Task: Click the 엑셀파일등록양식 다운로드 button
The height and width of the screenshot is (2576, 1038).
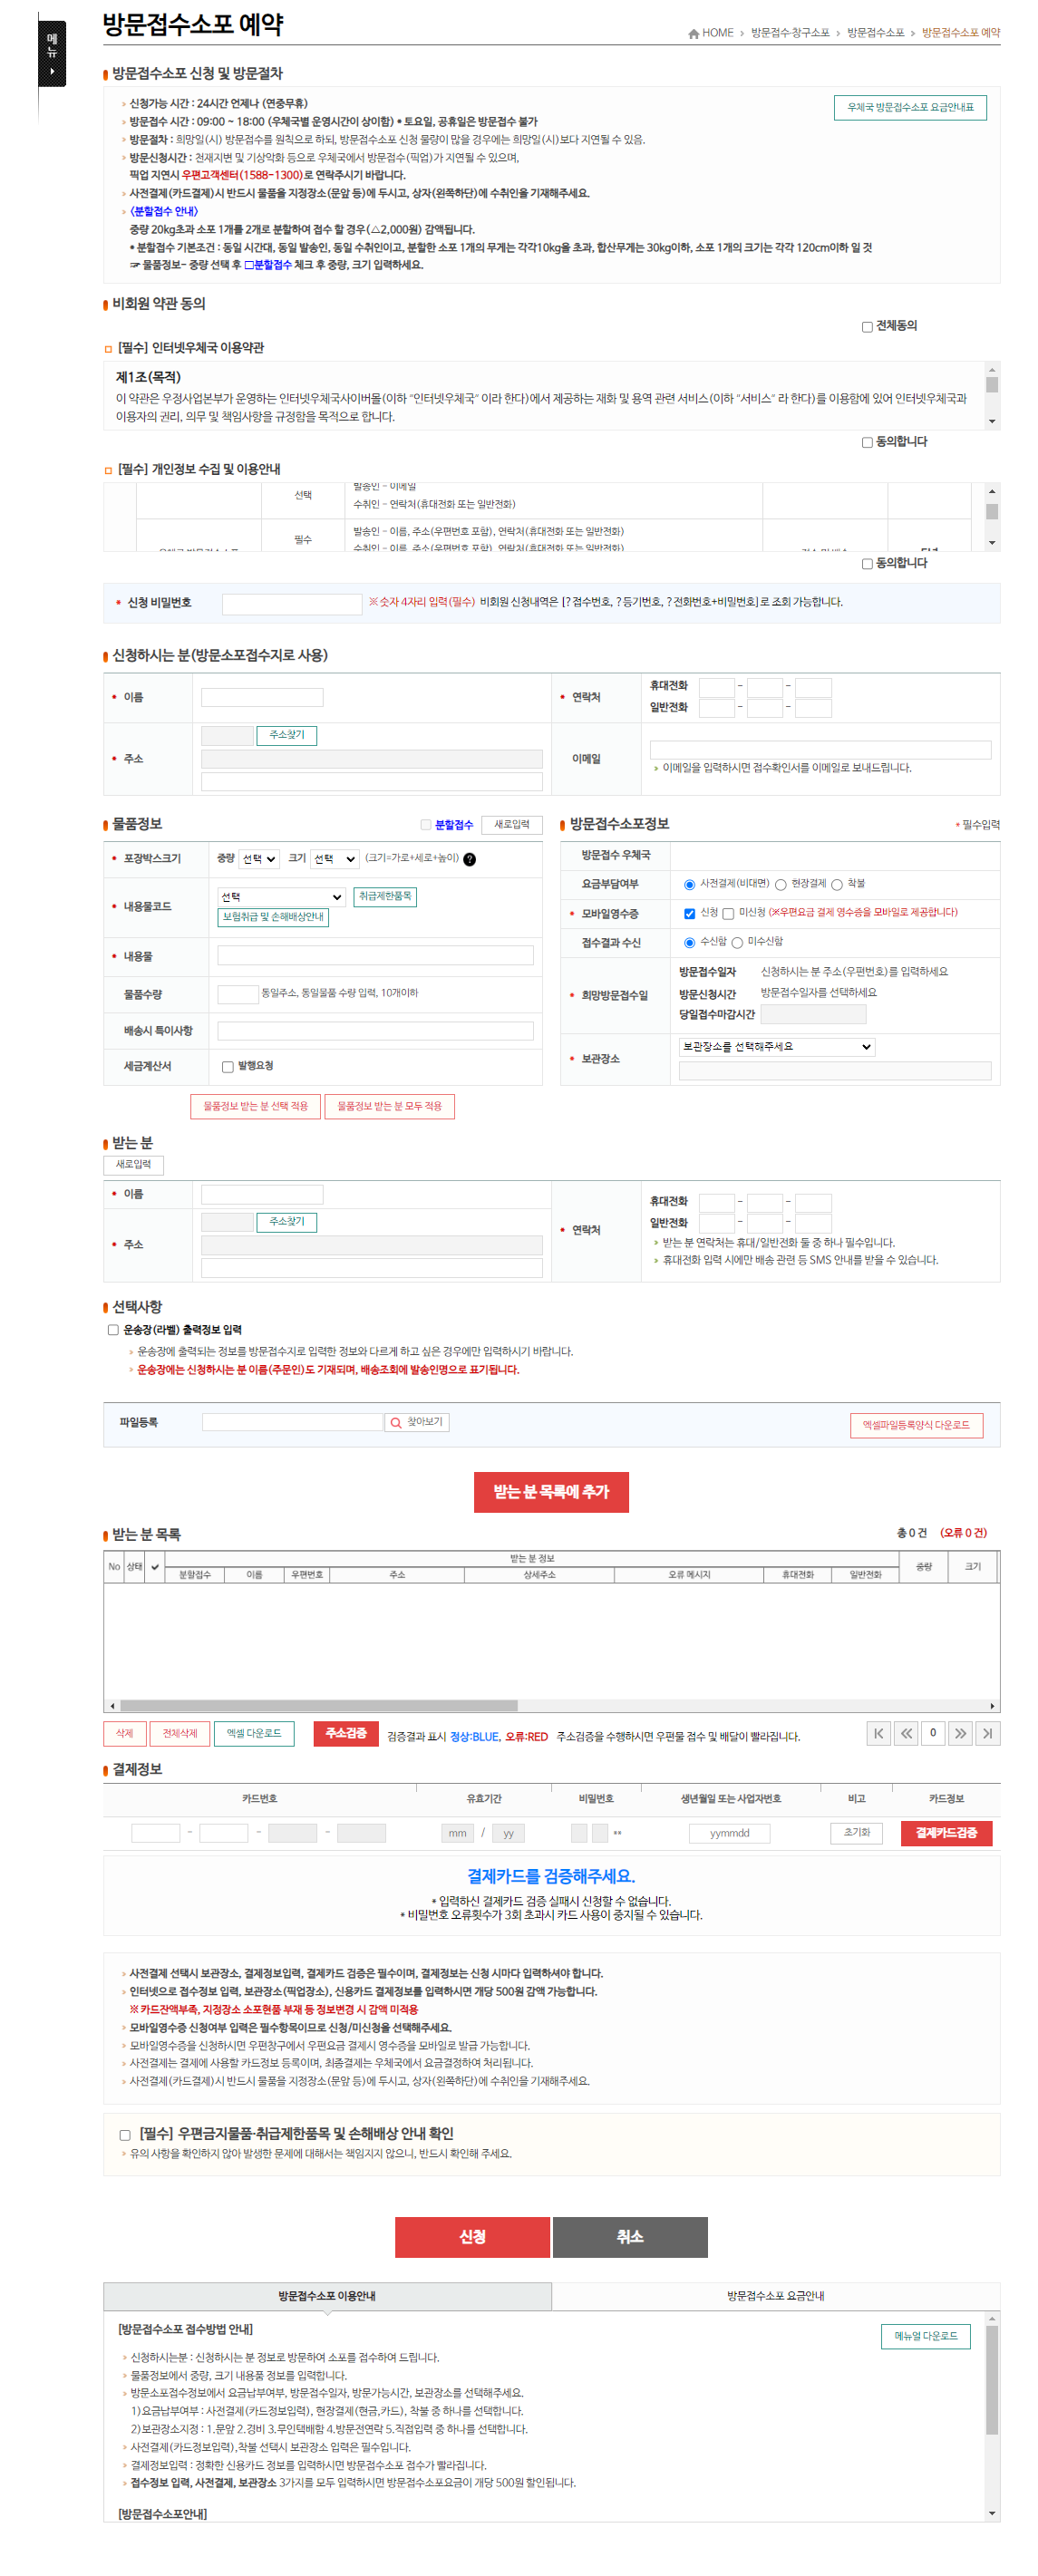Action: click(x=916, y=1425)
